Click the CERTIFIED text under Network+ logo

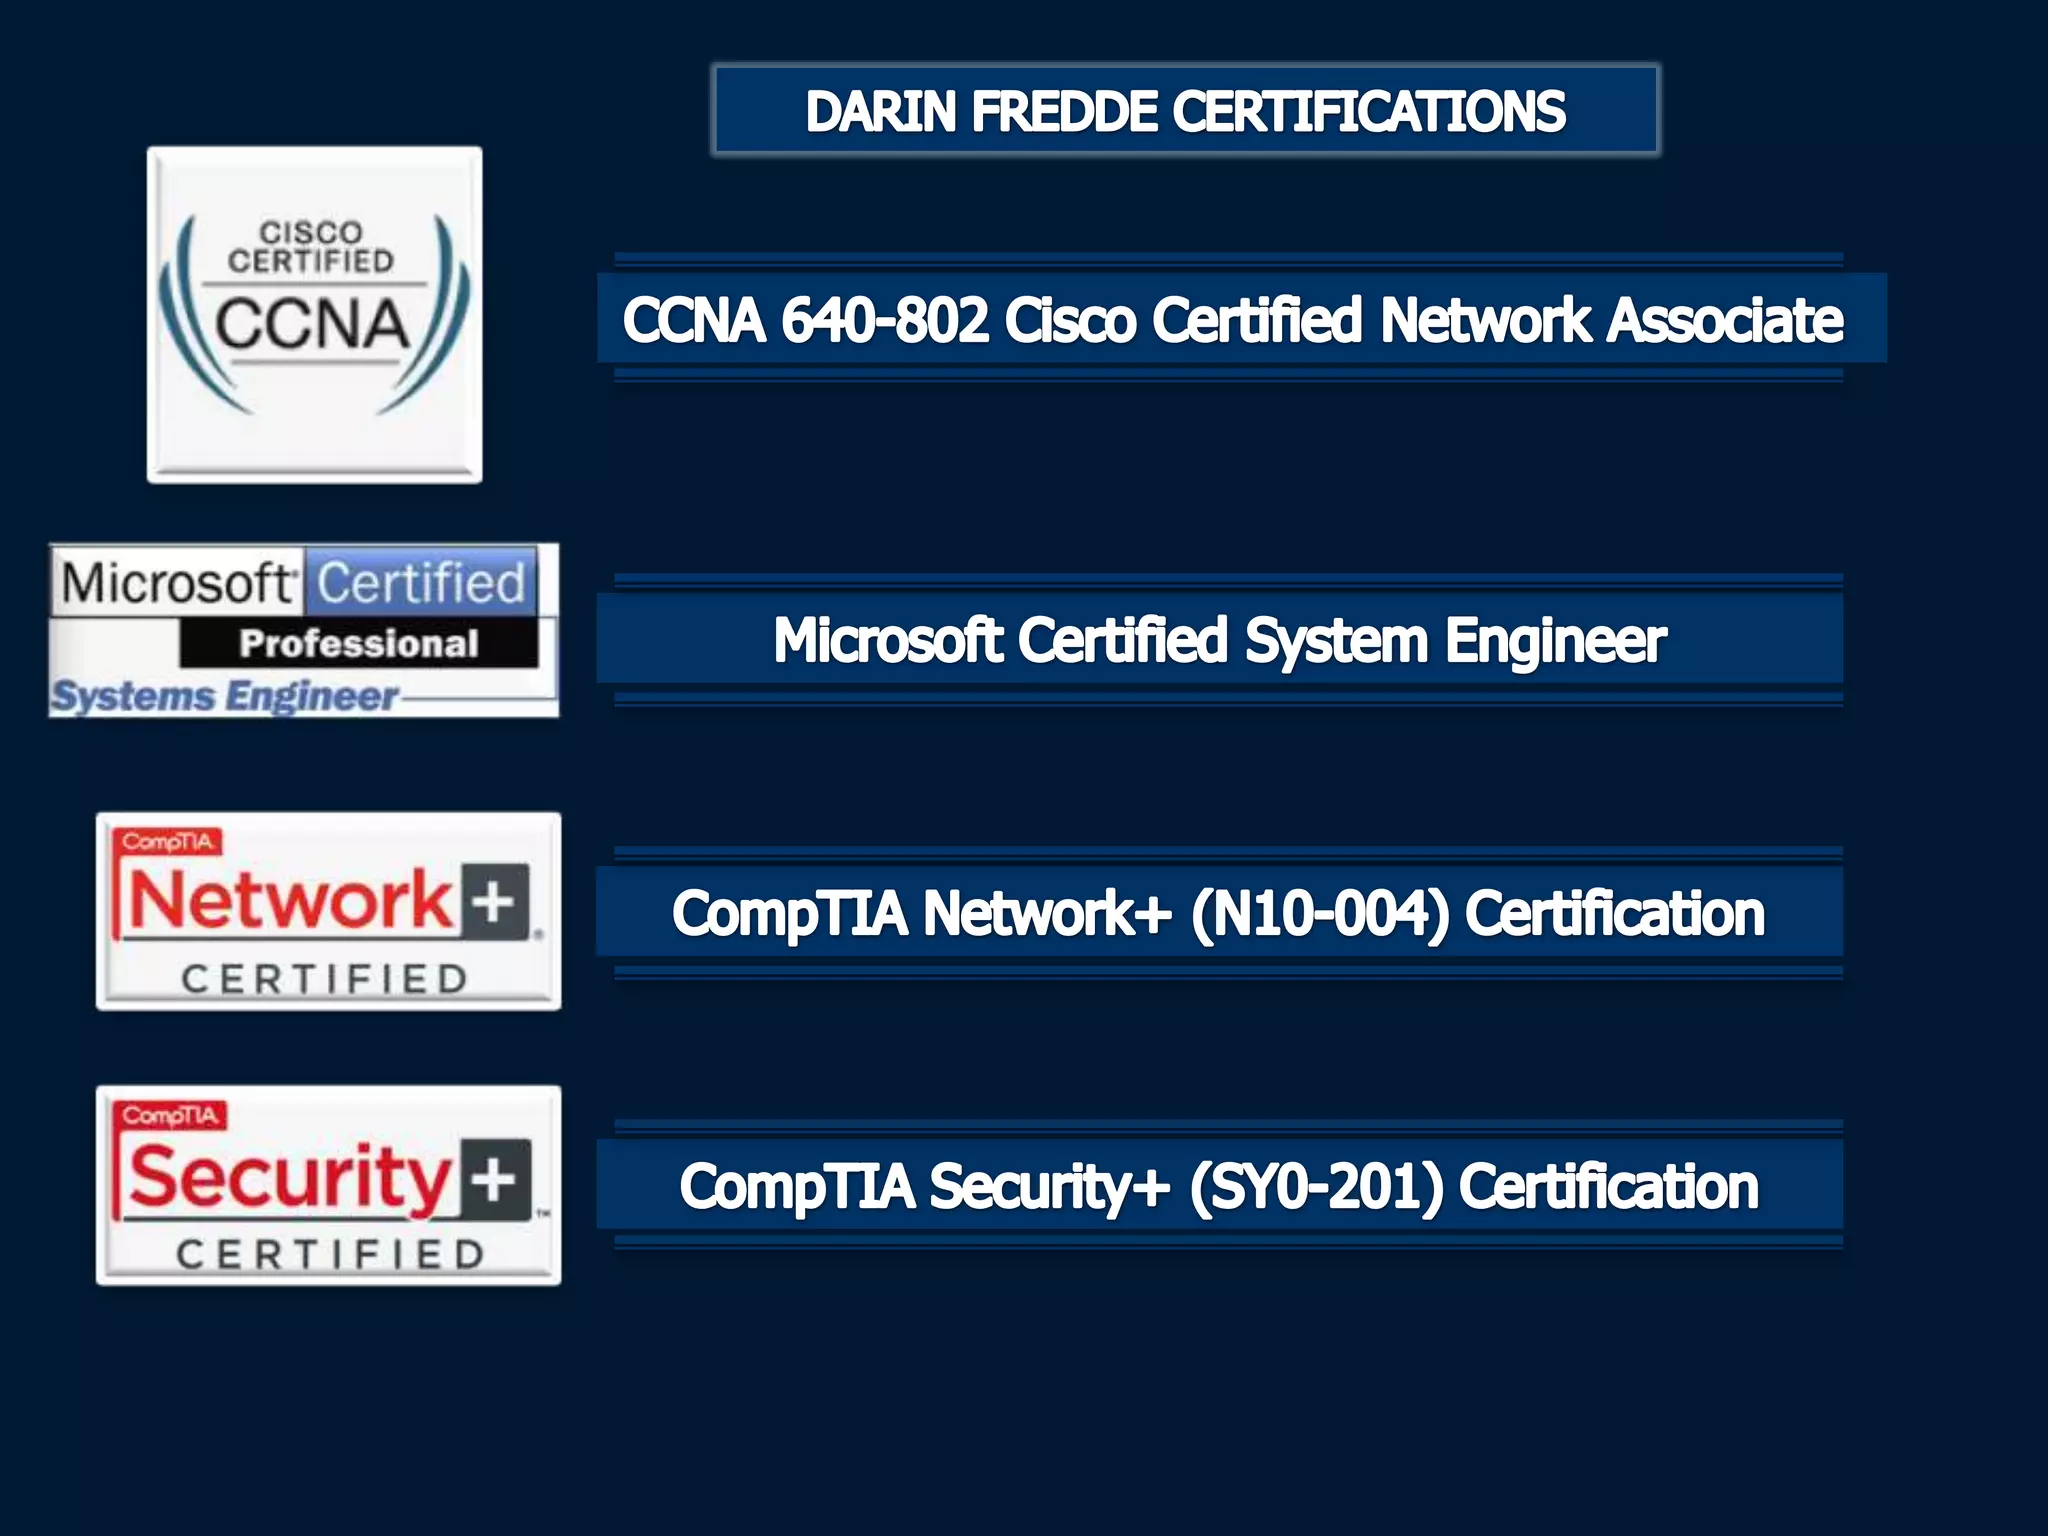coord(324,979)
